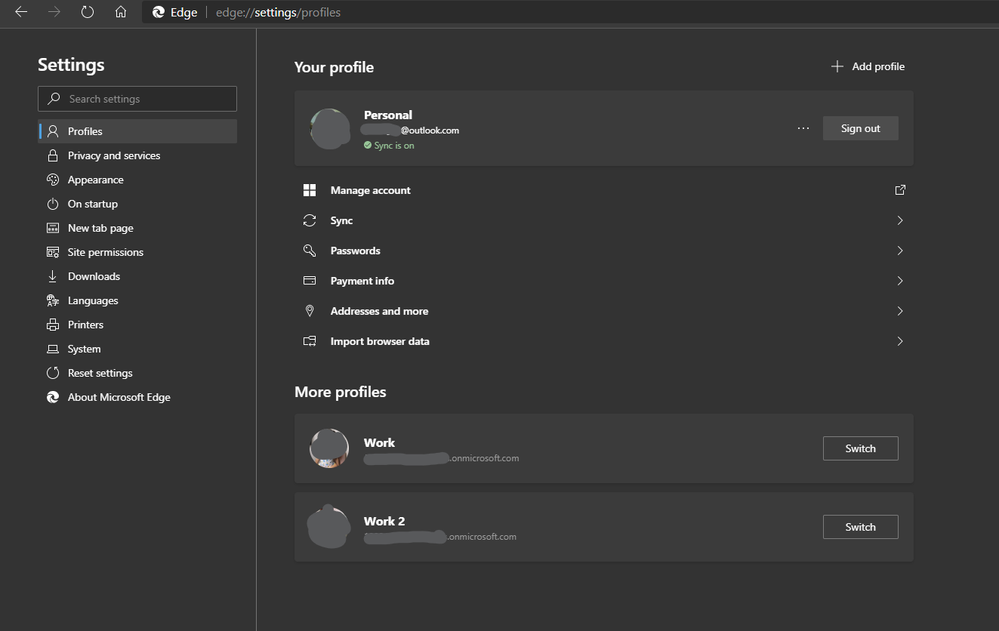
Task: Click the Work 2 profile name
Action: (x=384, y=521)
